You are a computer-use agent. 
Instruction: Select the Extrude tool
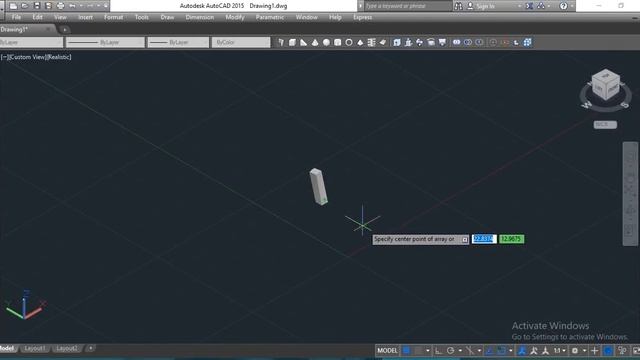coord(397,42)
